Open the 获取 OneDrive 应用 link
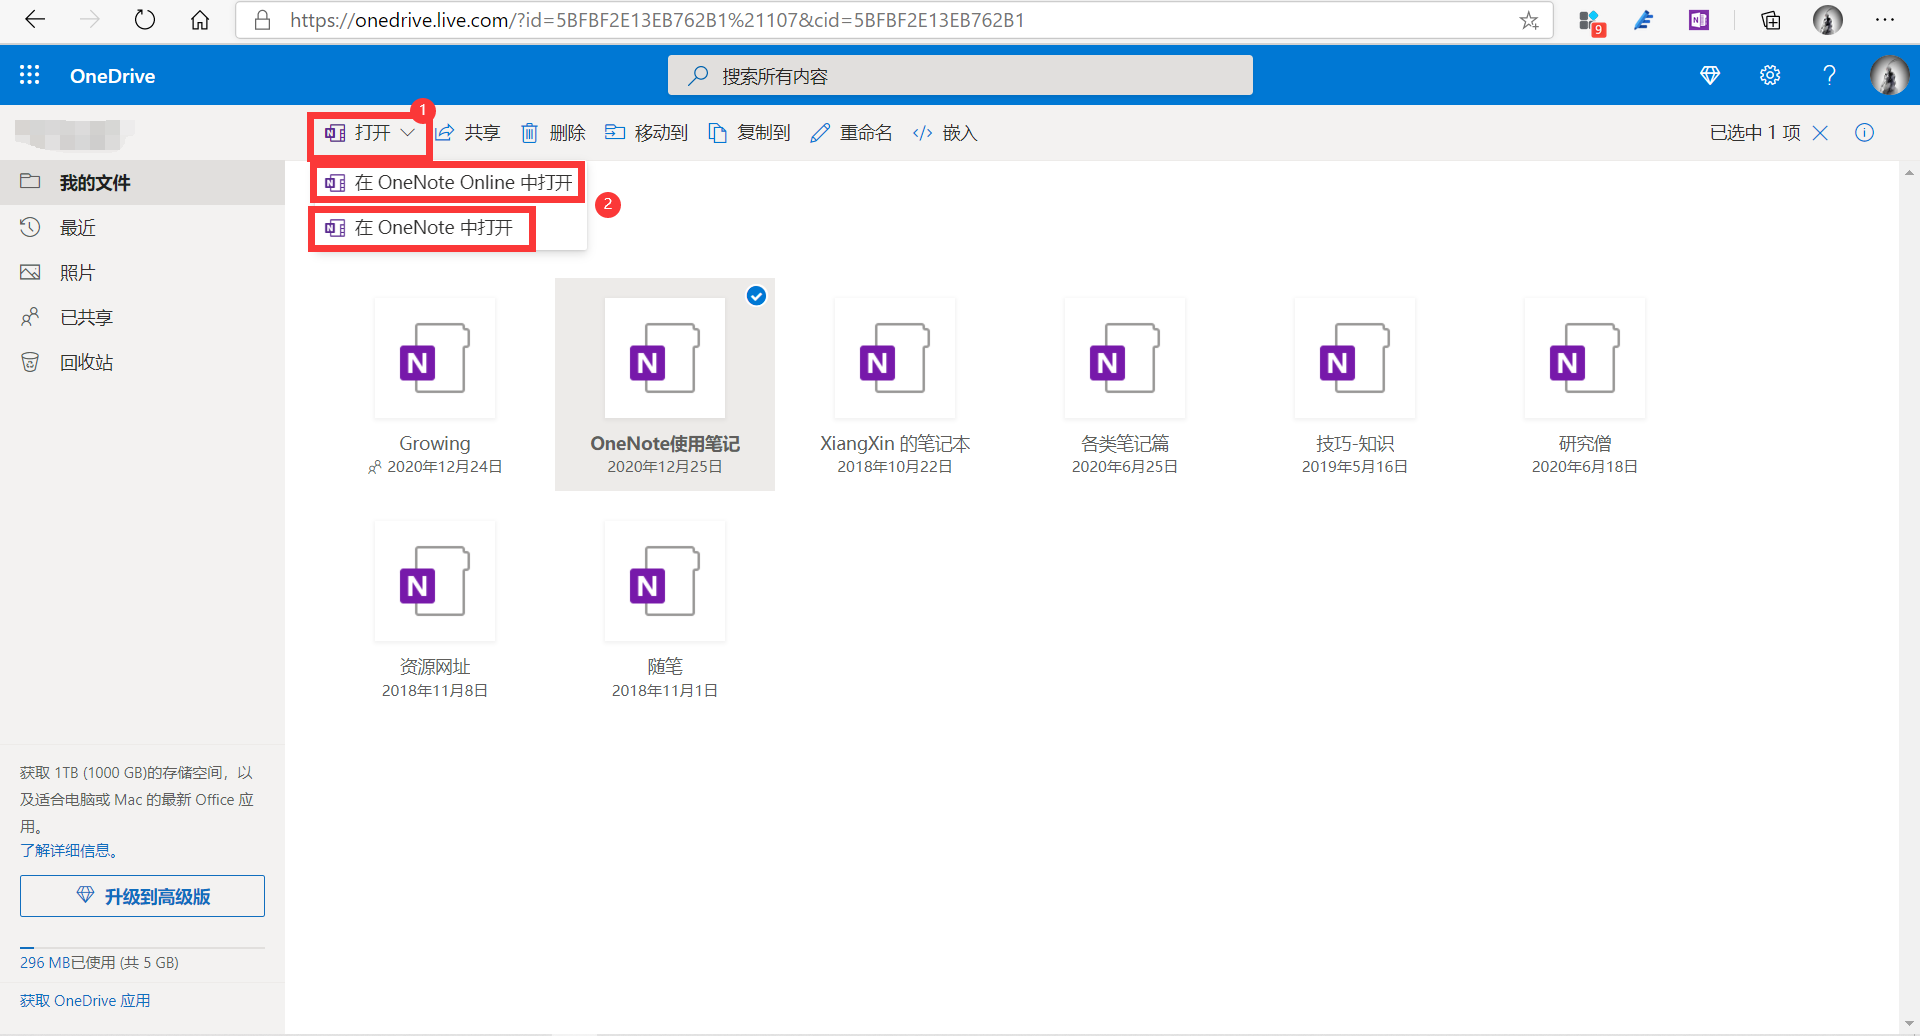 [84, 1000]
